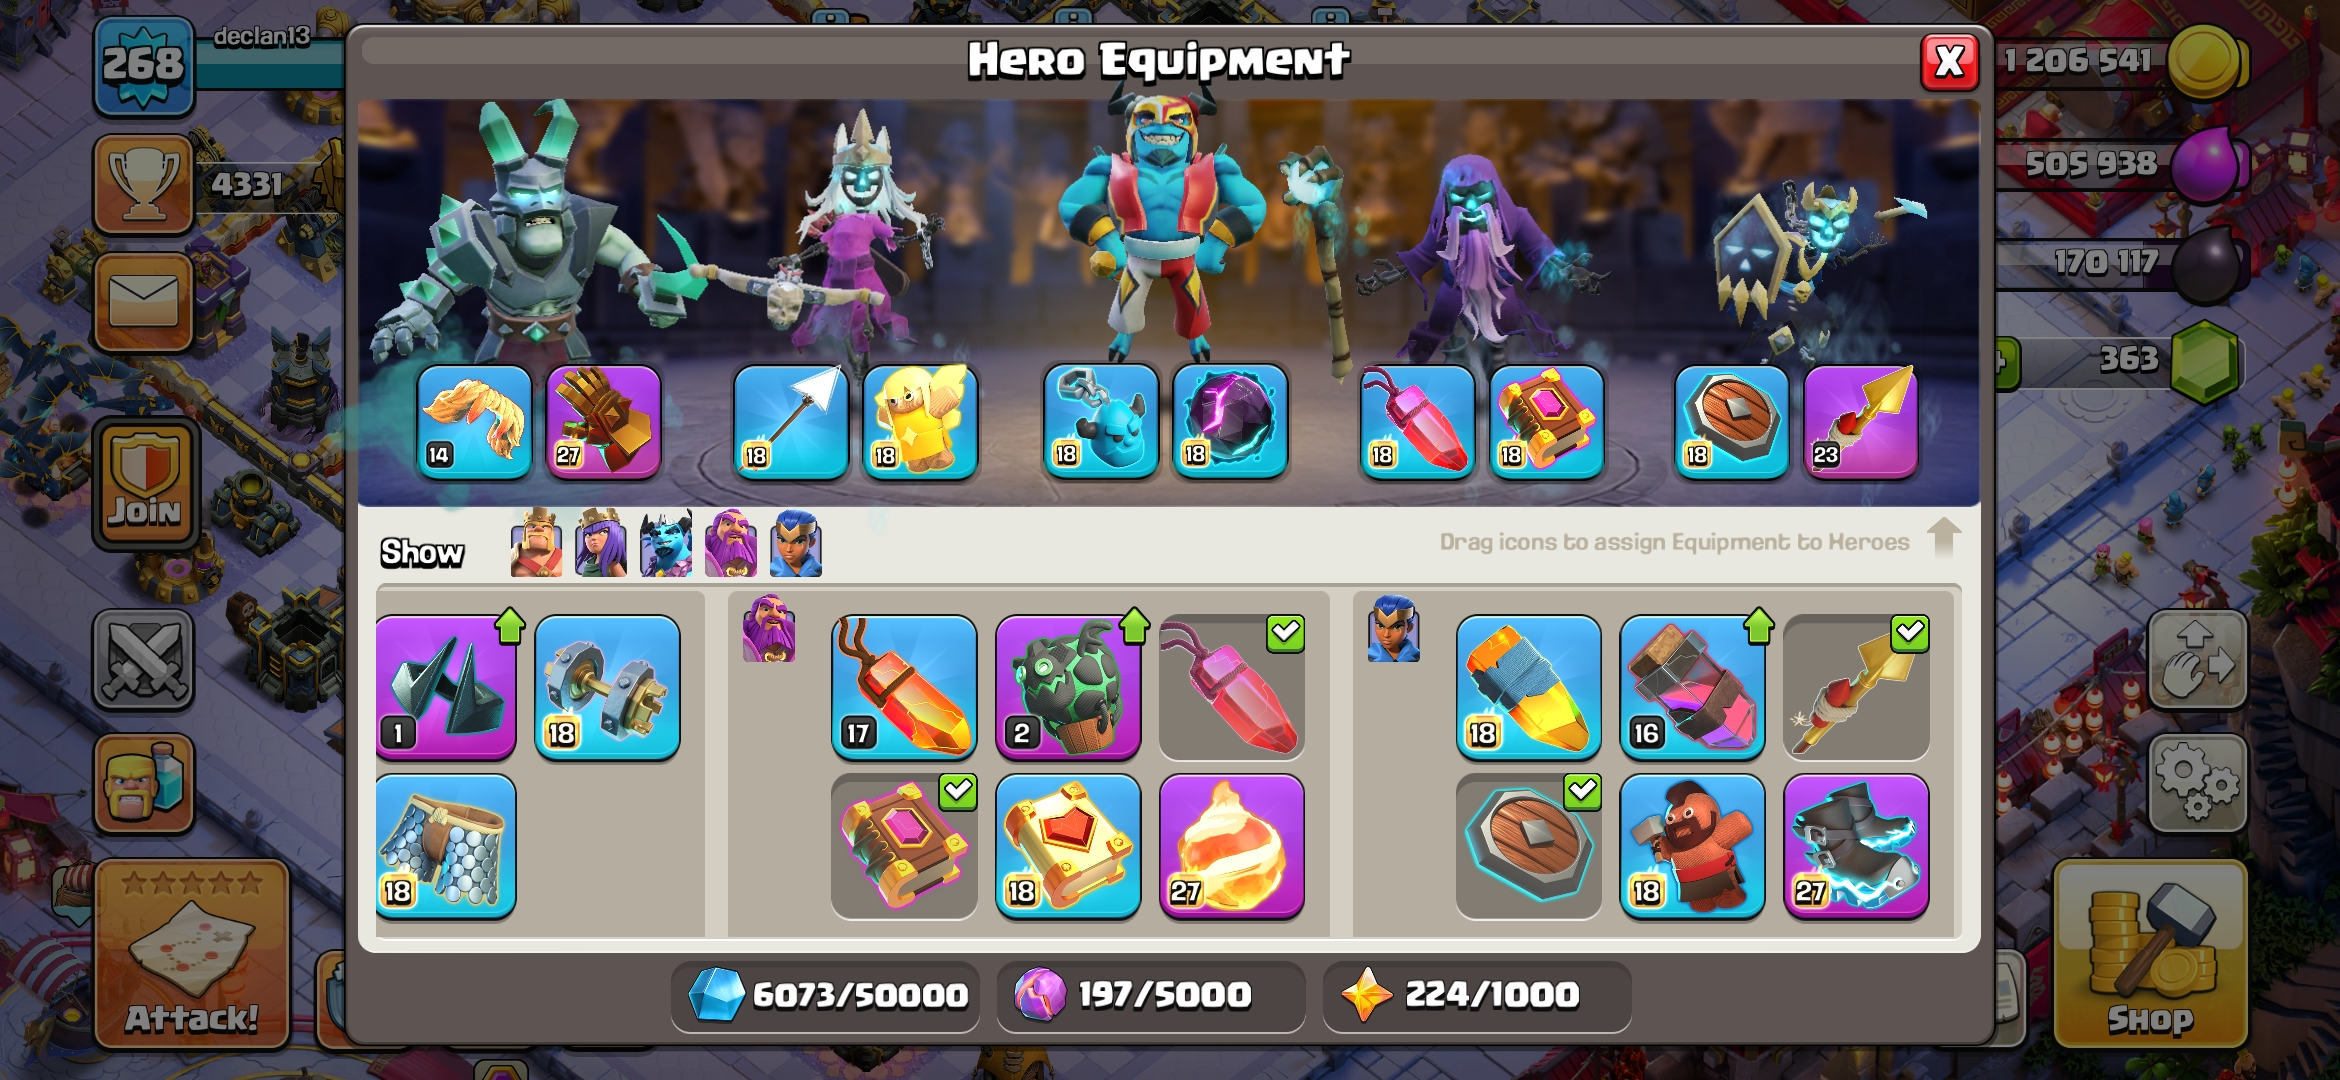Select the Giant Gauntlet equipment level 27
Screen dimensions: 2340x1080
pyautogui.click(x=604, y=422)
